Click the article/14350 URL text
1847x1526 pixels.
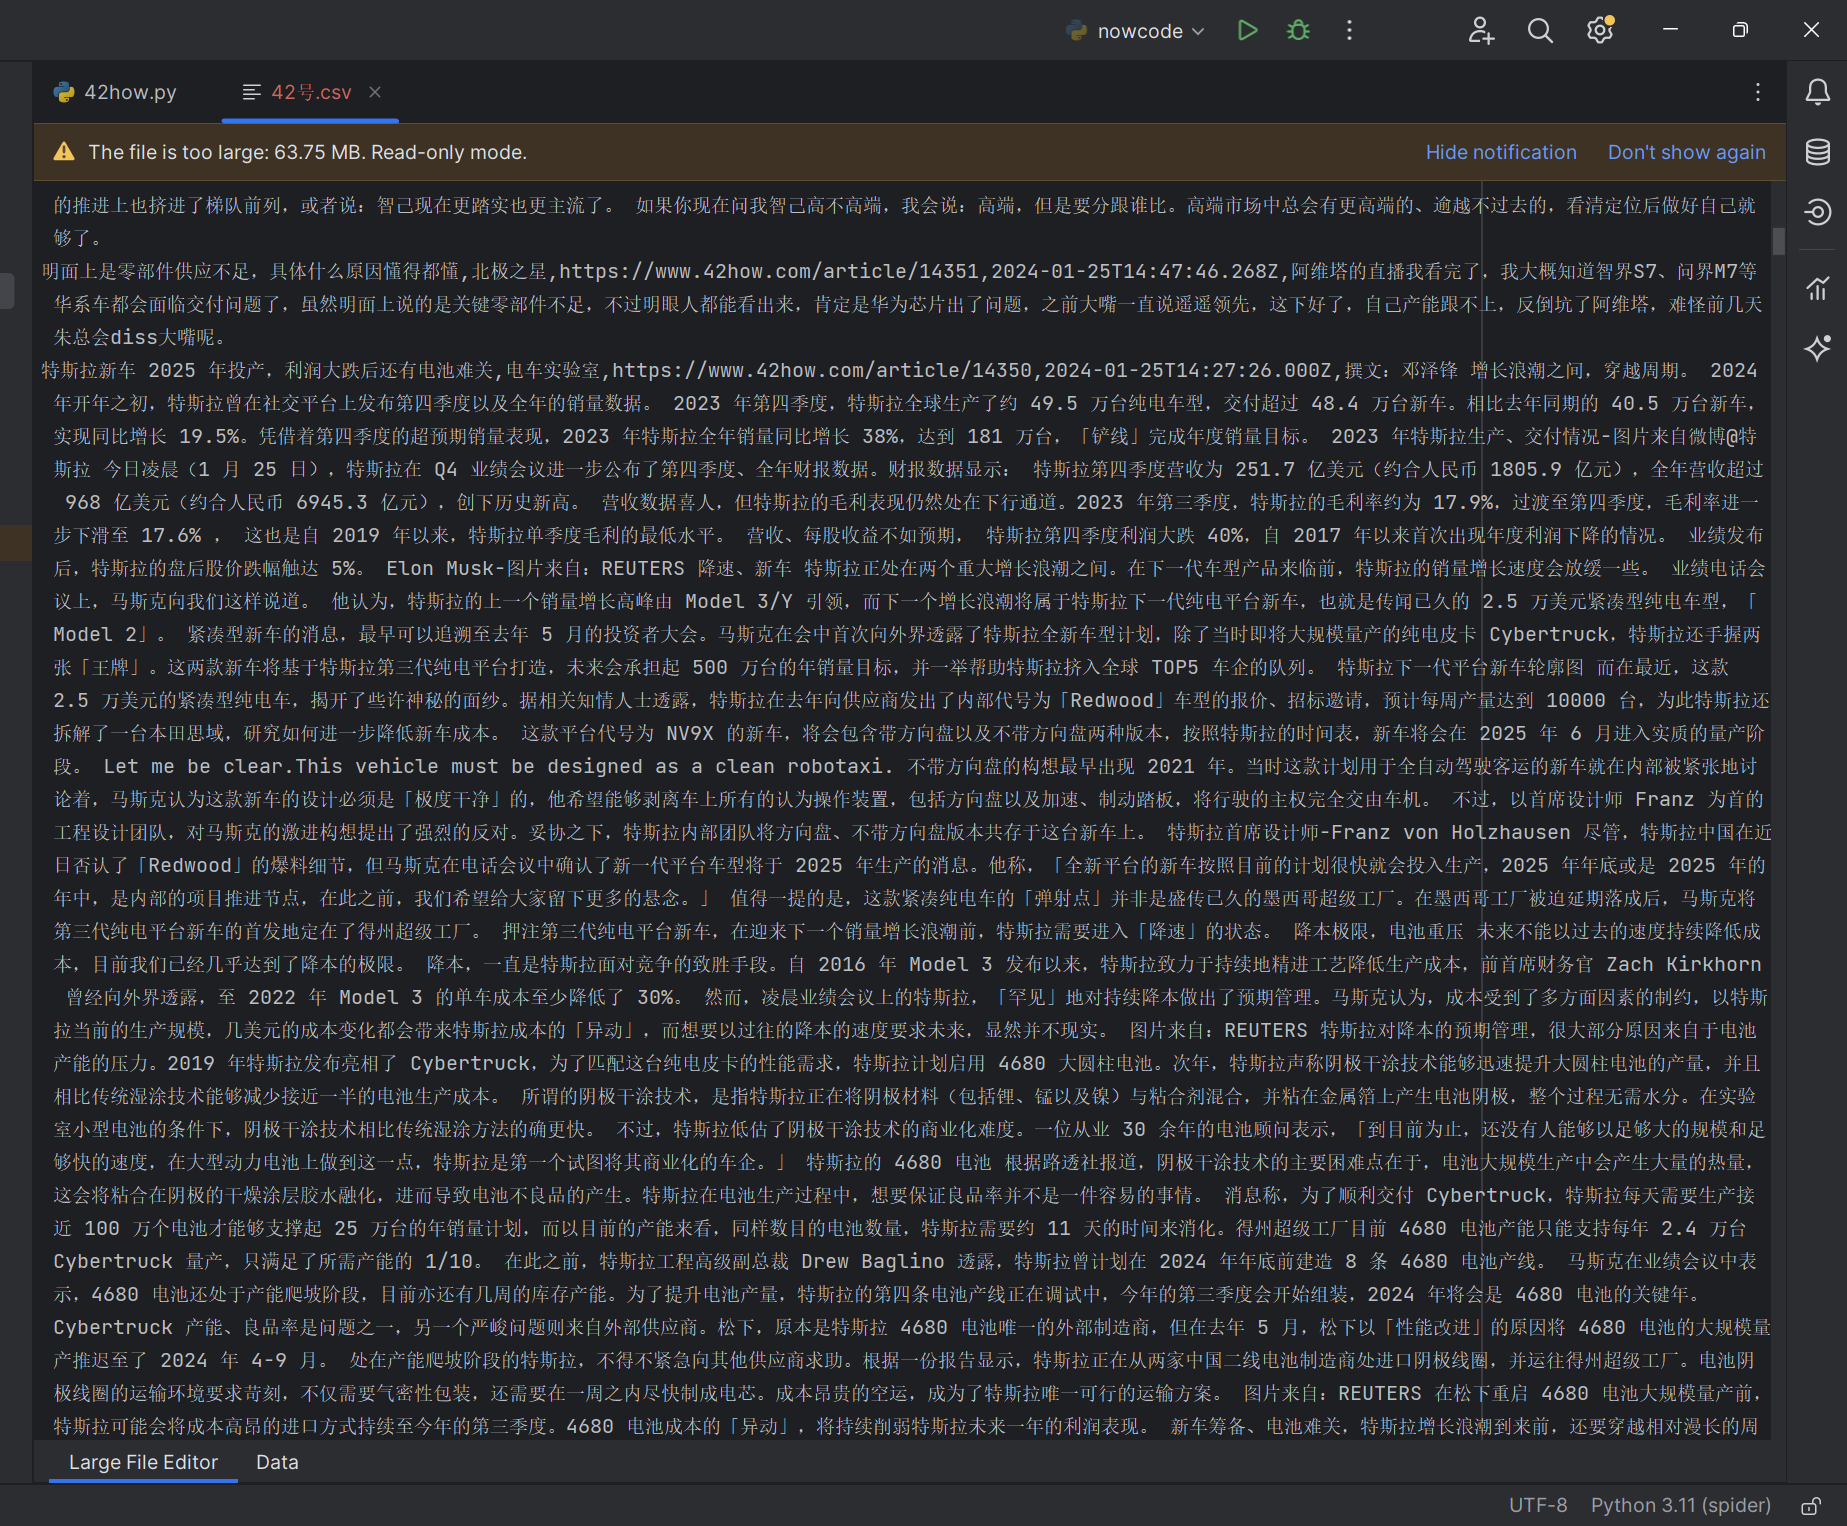tap(821, 370)
